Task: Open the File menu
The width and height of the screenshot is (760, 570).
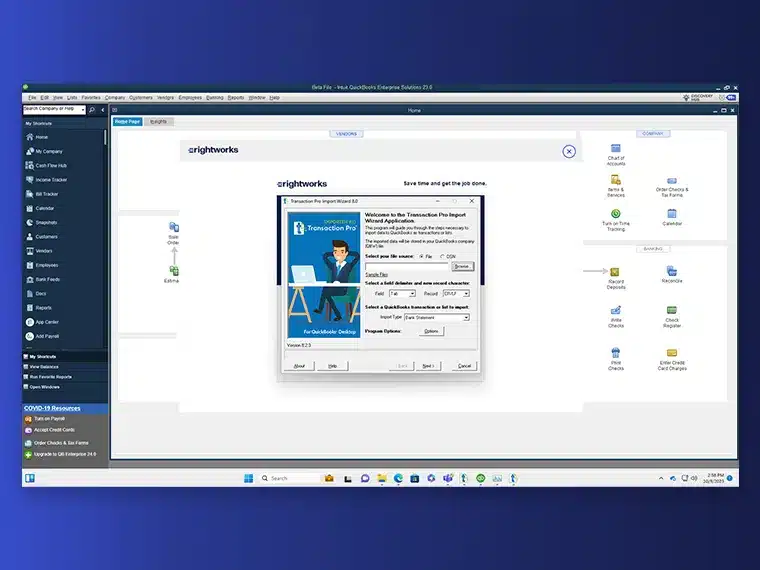Action: 32,98
